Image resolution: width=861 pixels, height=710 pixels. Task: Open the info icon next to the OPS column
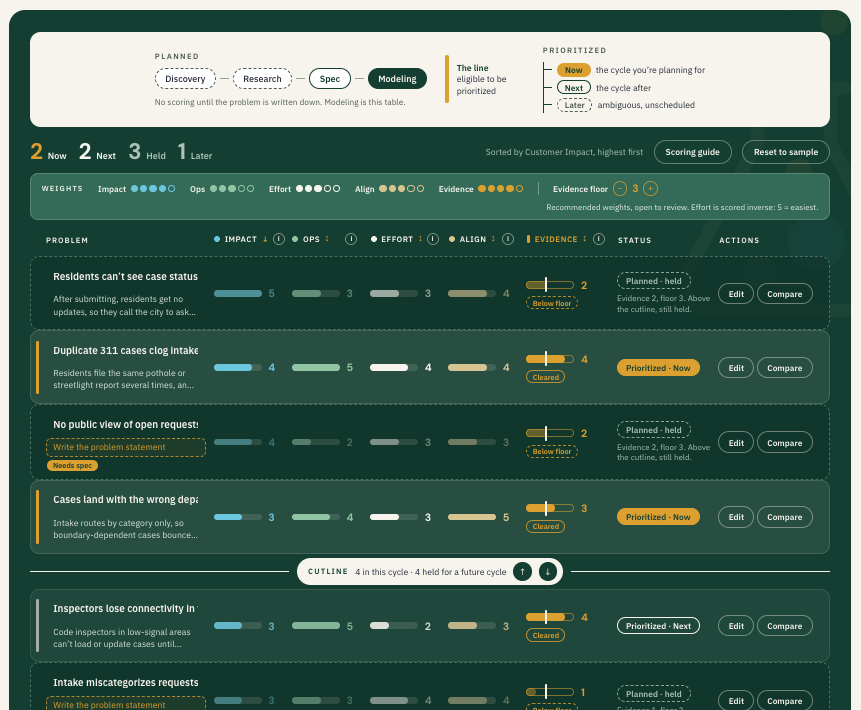tap(351, 239)
